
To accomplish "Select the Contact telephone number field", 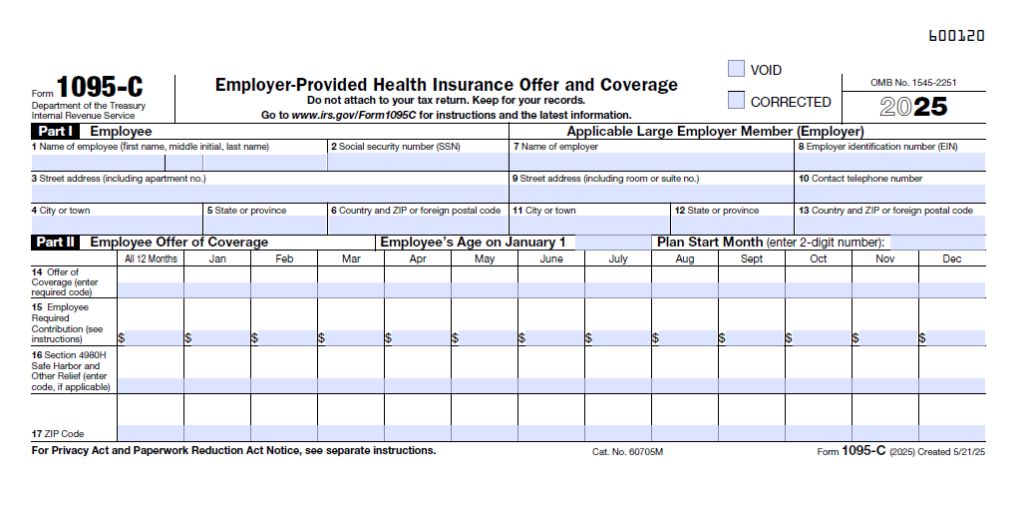I will coord(890,194).
